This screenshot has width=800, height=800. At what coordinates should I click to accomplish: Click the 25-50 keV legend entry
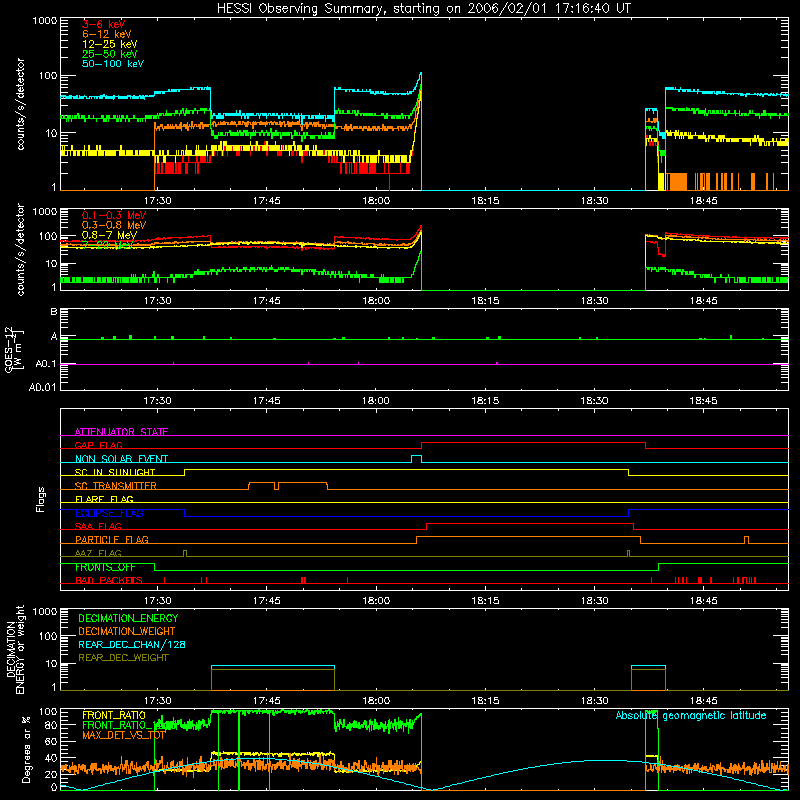pos(109,54)
